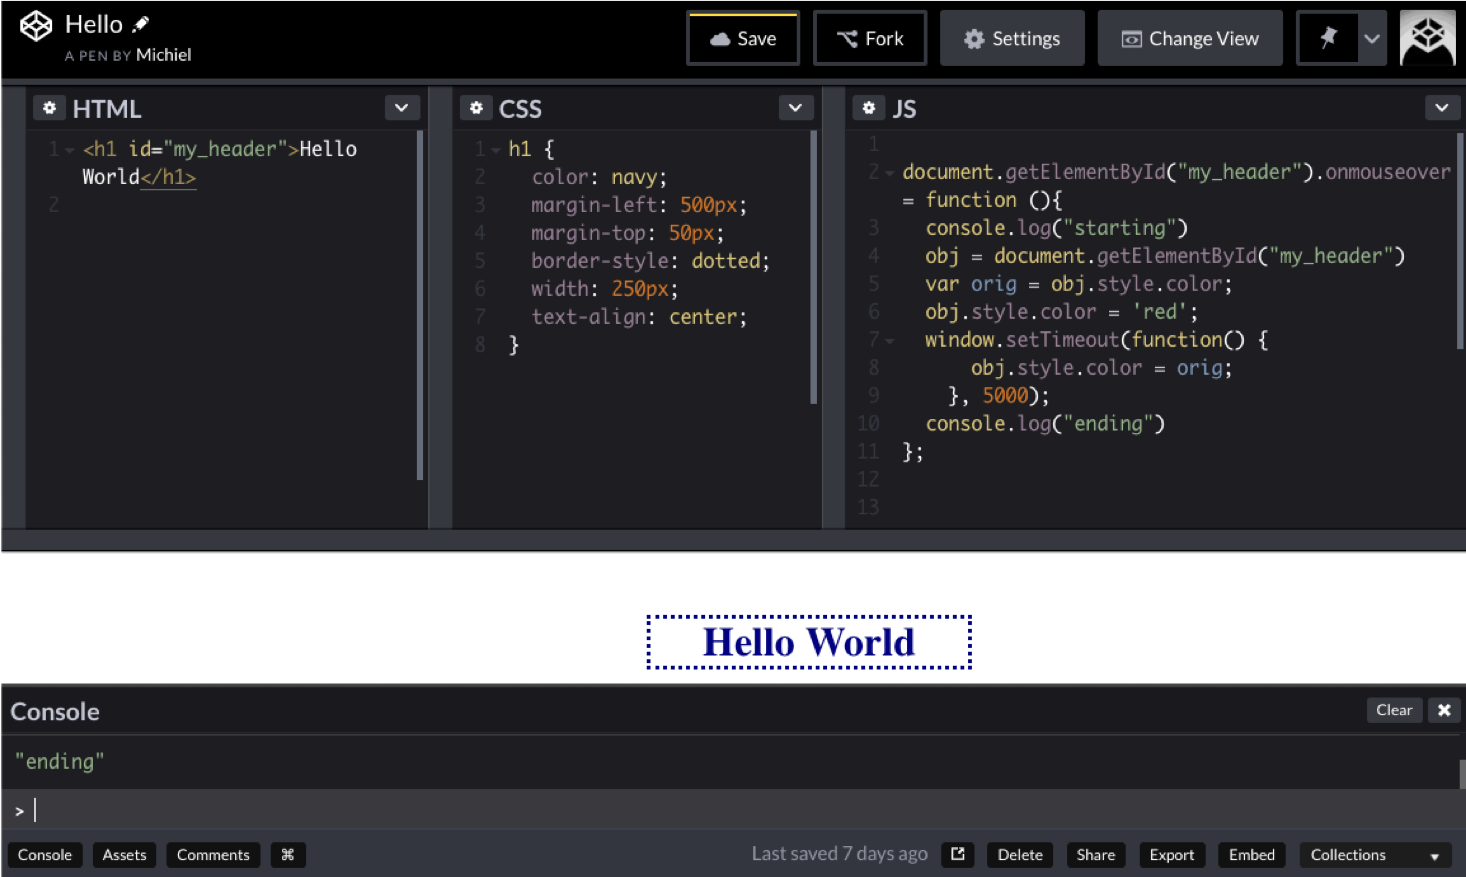Delete this pen
This screenshot has height=877, width=1466.
[1020, 855]
